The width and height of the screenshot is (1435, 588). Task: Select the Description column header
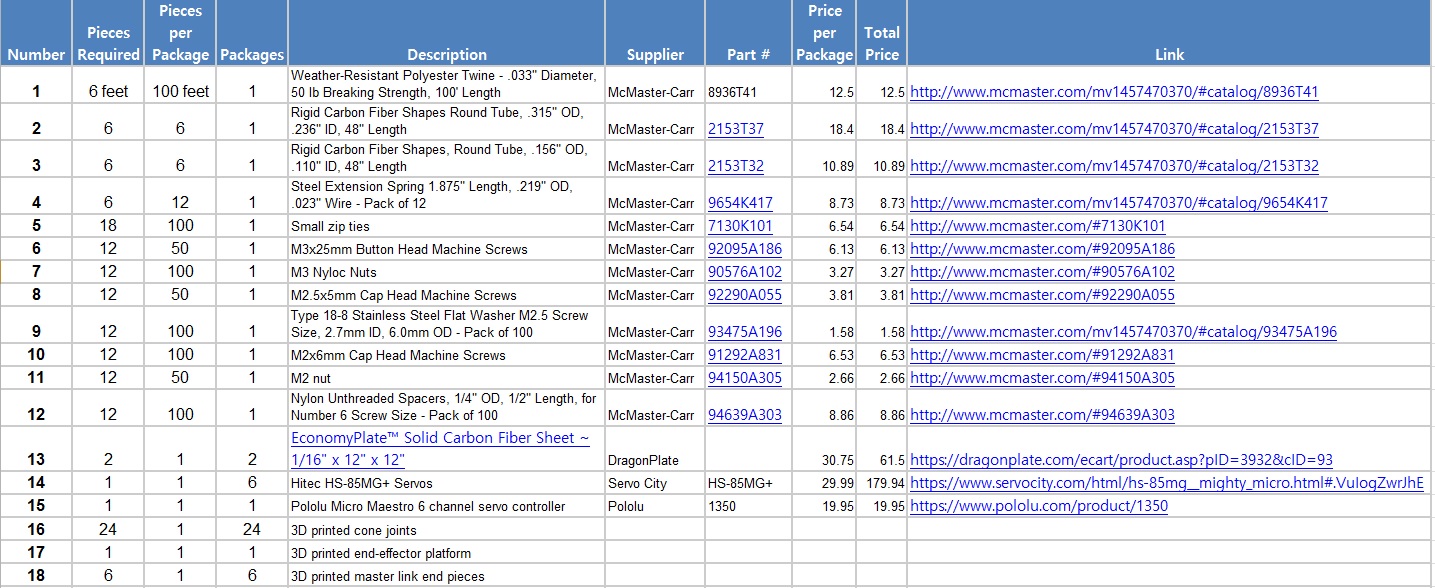coord(446,33)
